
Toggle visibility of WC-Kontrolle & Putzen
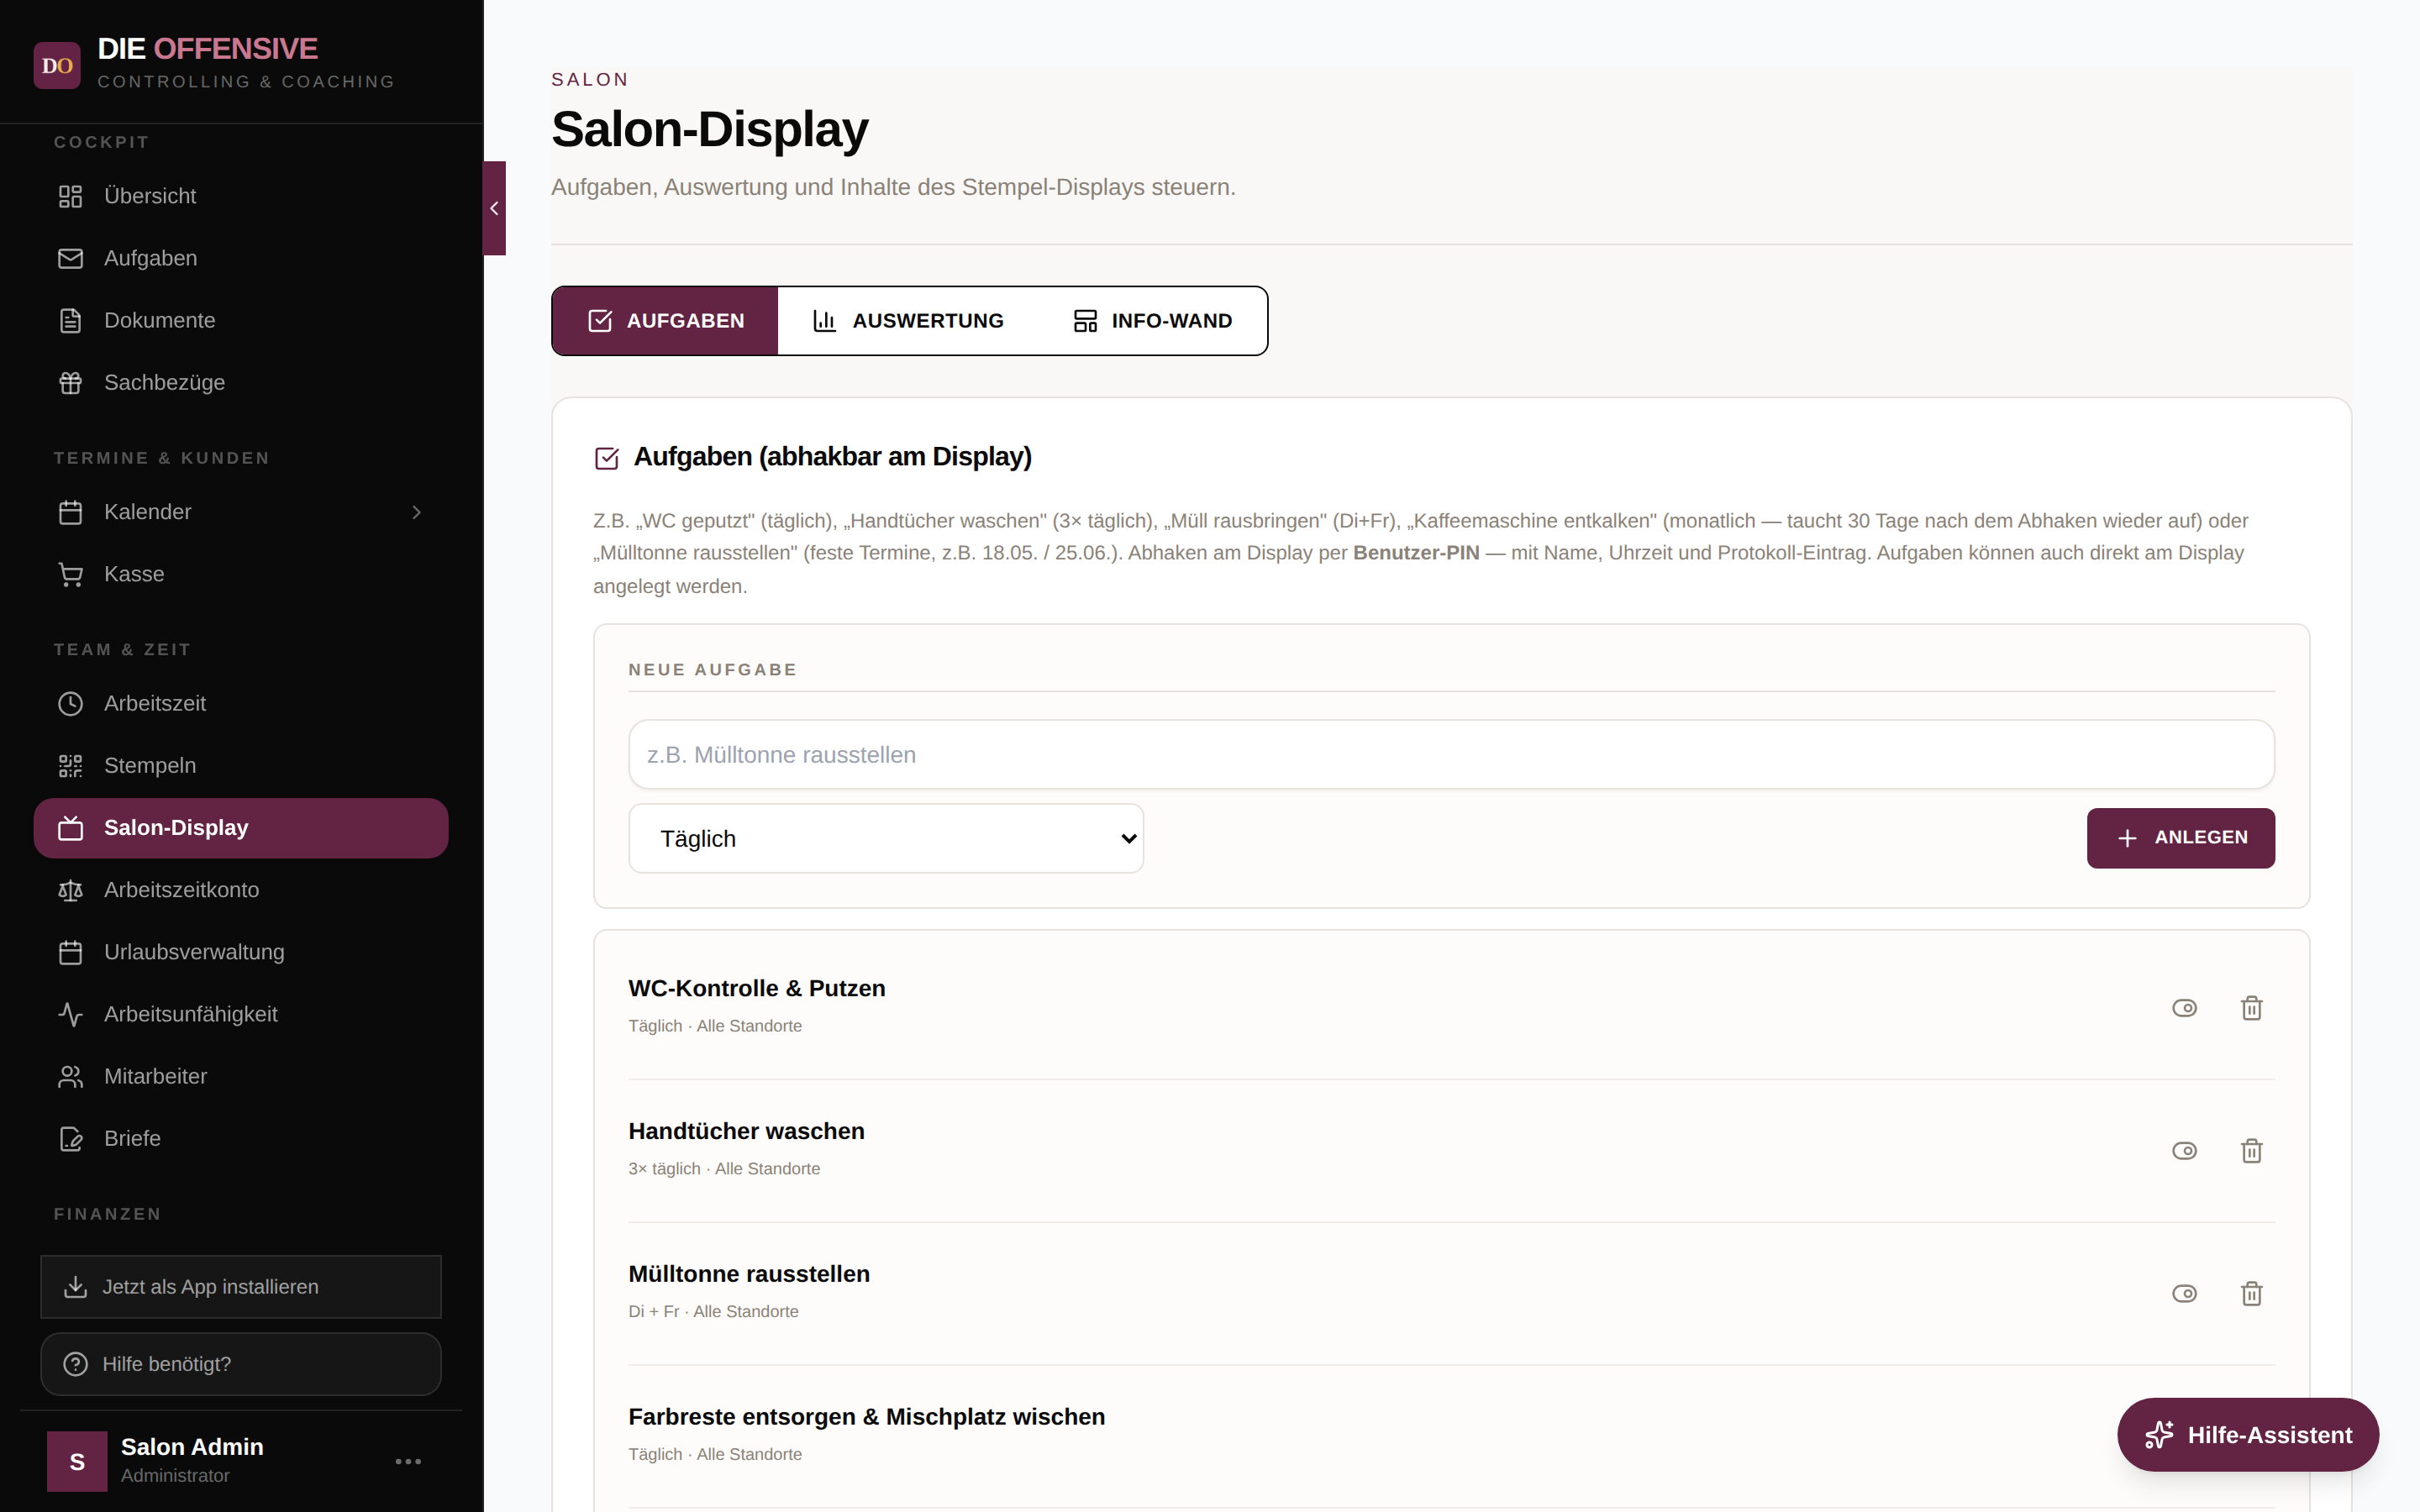coord(2184,1008)
